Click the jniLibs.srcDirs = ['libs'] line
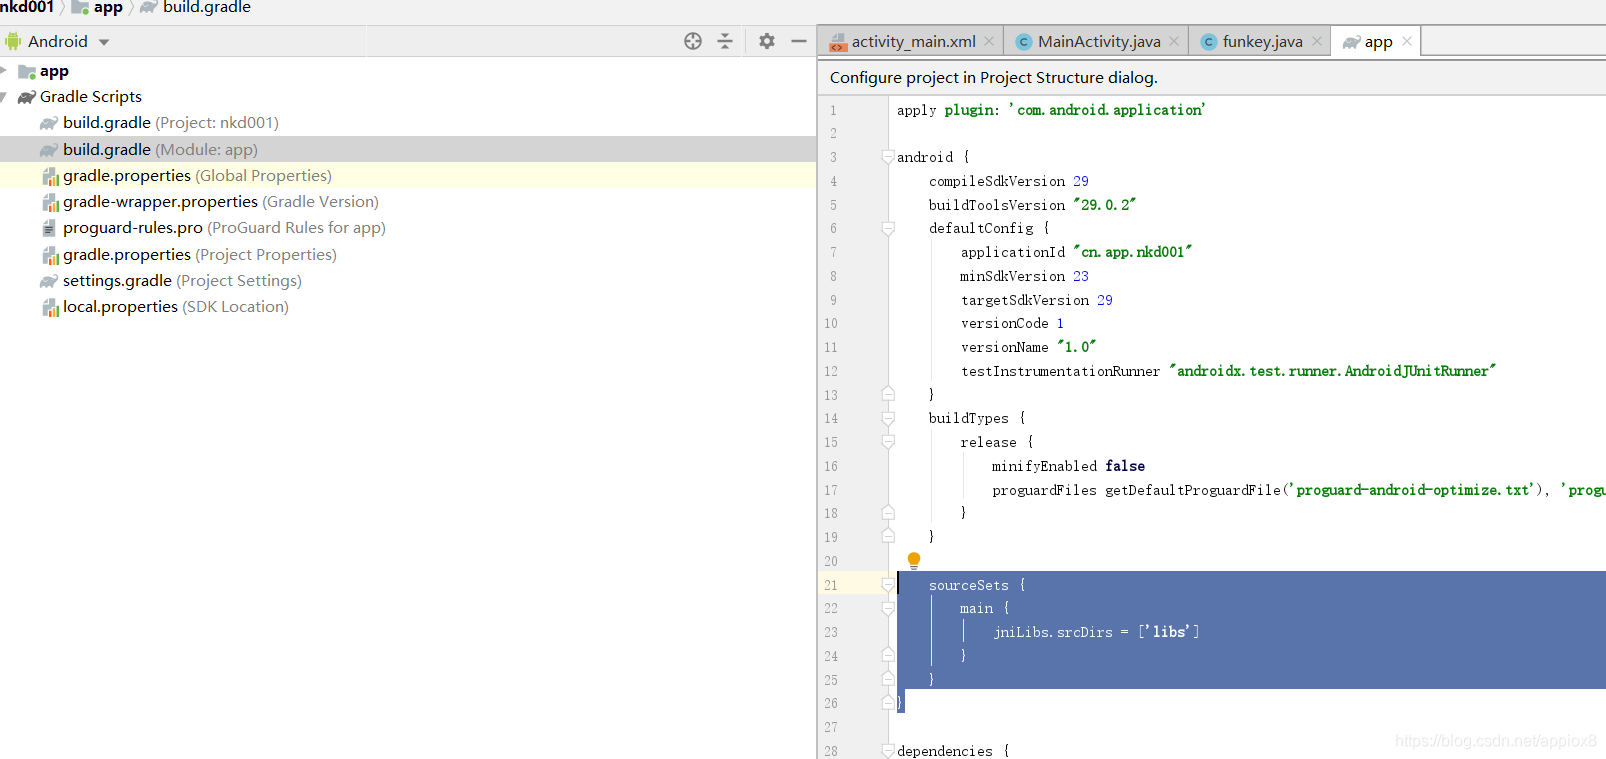1606x759 pixels. (x=1096, y=632)
